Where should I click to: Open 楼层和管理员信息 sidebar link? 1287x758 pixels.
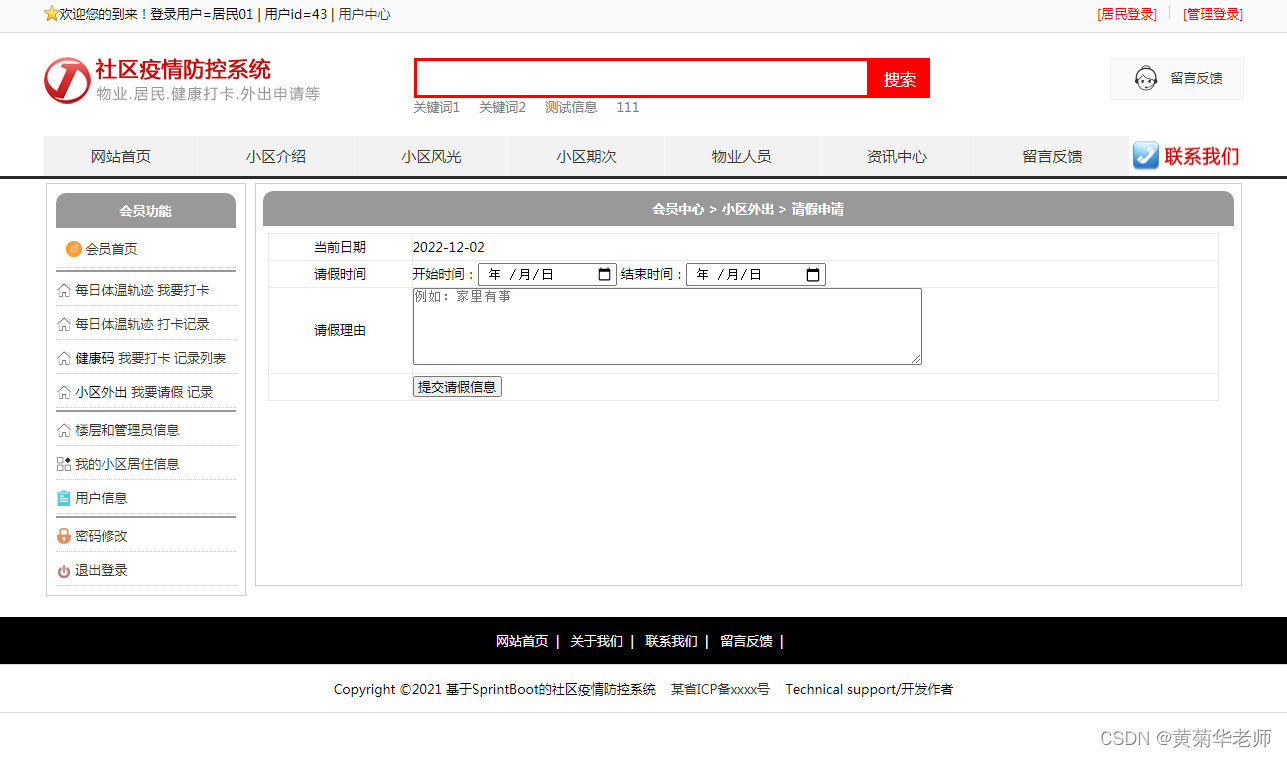pyautogui.click(x=127, y=431)
